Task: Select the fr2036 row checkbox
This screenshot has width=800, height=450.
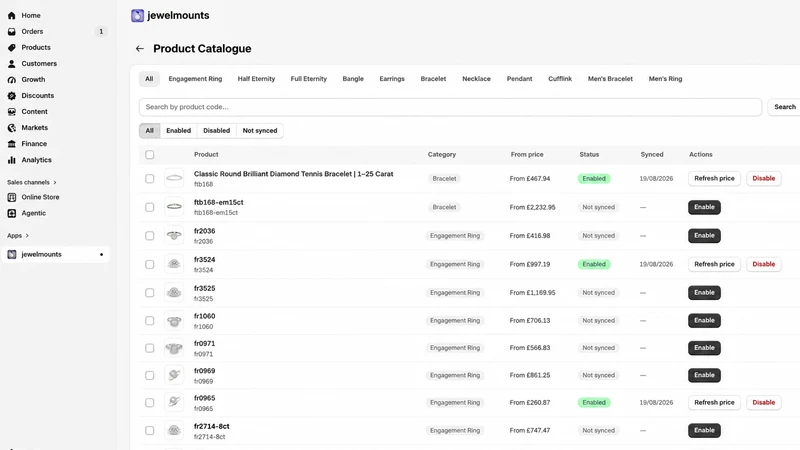Action: tap(149, 236)
